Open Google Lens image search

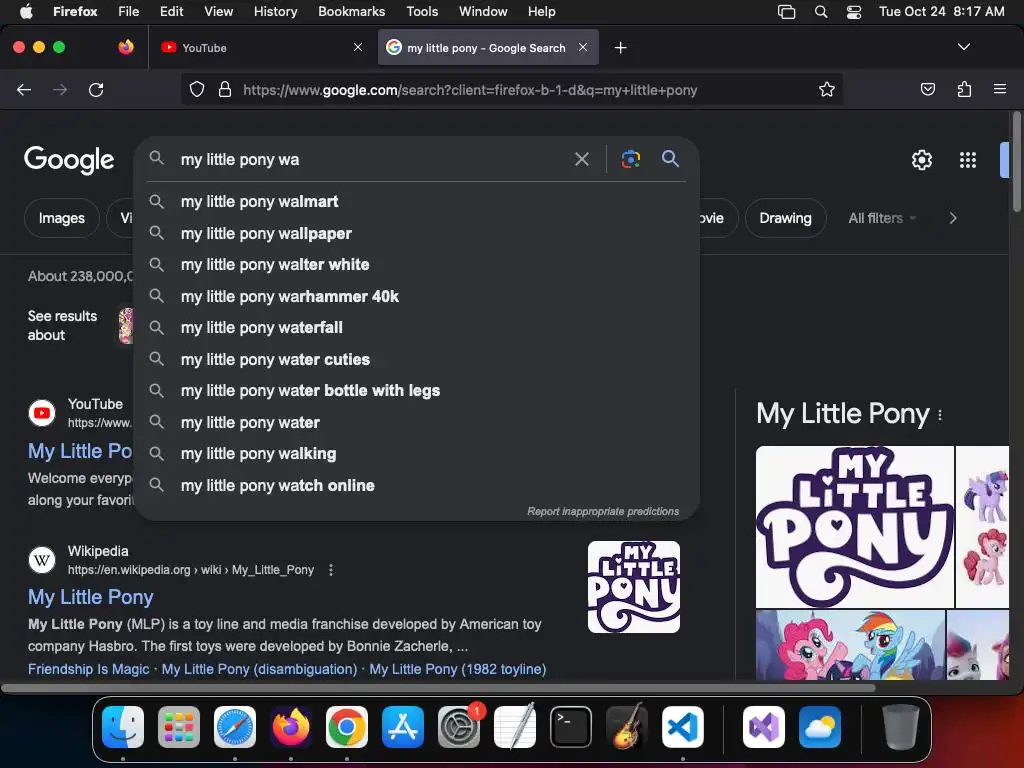pyautogui.click(x=630, y=159)
